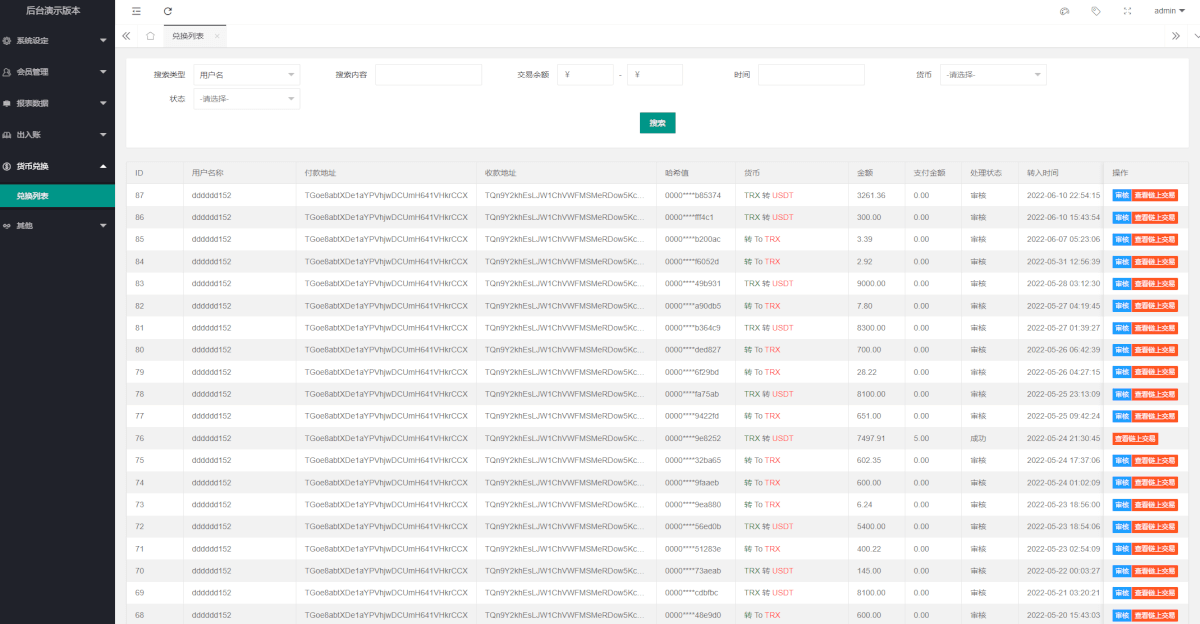
Task: Open the 状态 status dropdown
Action: pyautogui.click(x=246, y=99)
